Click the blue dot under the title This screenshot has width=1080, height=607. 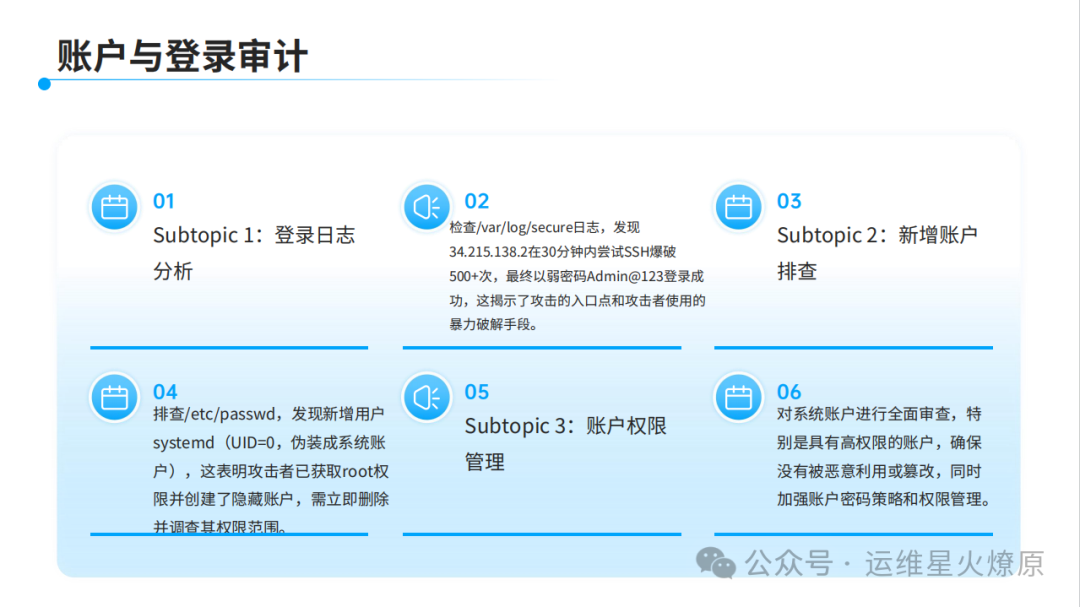[x=44, y=84]
